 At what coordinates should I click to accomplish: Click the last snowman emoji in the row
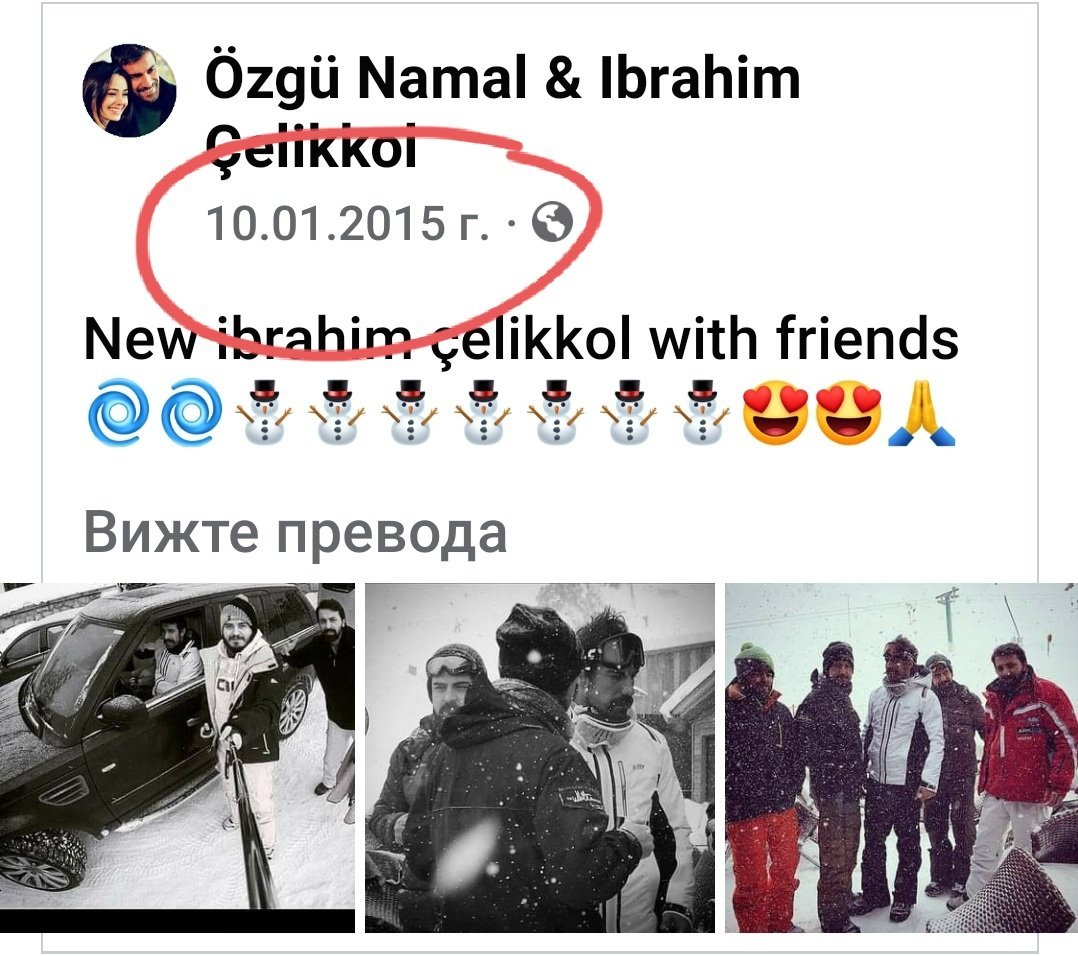(701, 412)
